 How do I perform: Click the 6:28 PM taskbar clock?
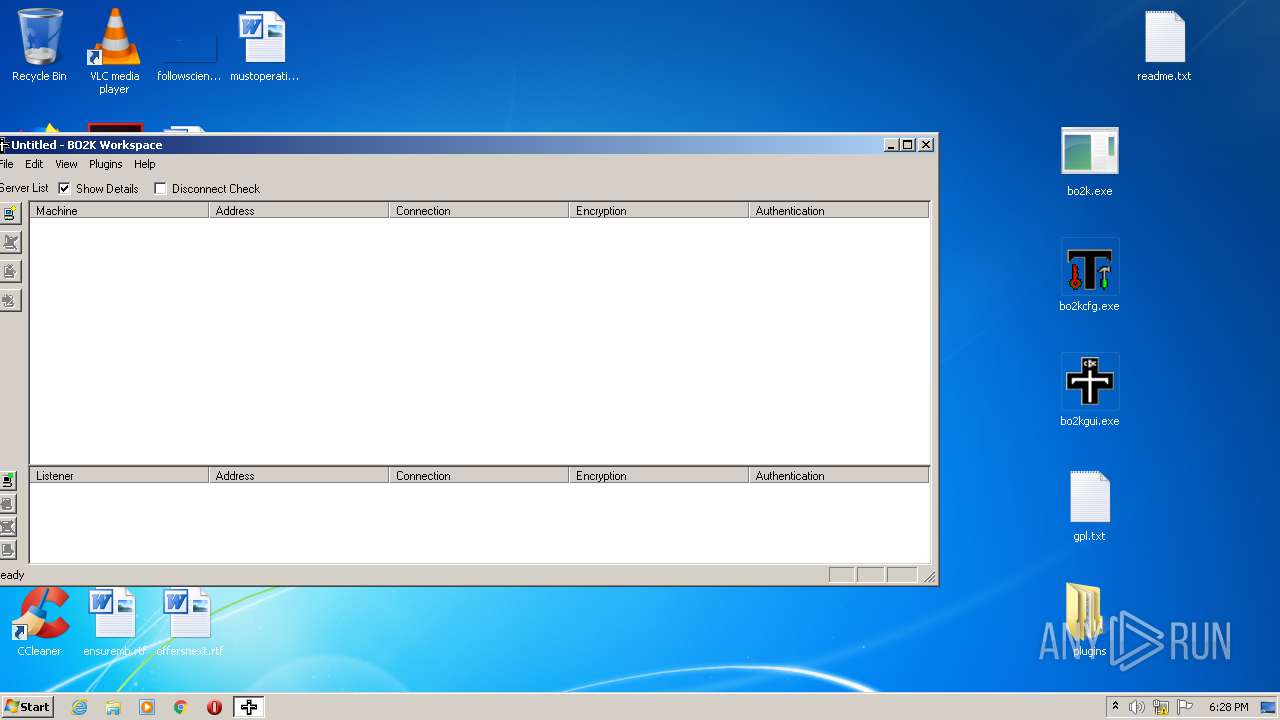(1228, 707)
